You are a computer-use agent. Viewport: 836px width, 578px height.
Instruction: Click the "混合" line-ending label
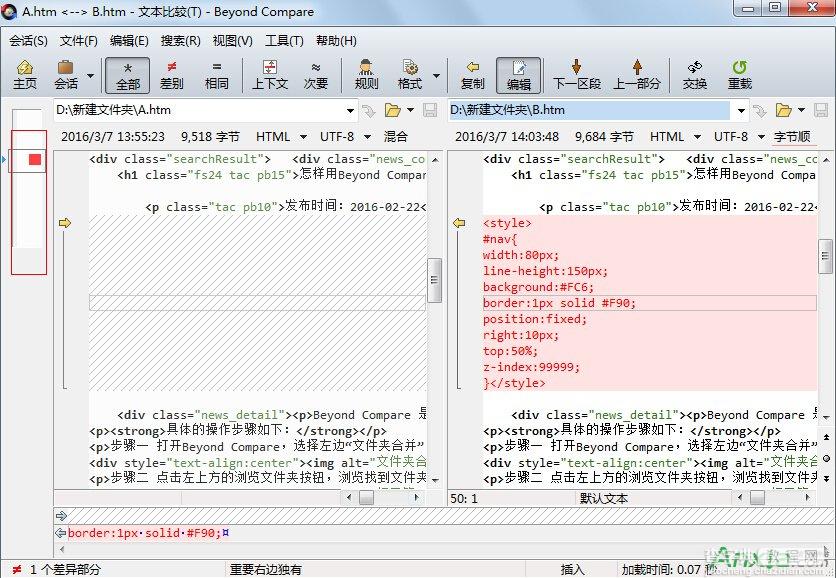(x=395, y=137)
